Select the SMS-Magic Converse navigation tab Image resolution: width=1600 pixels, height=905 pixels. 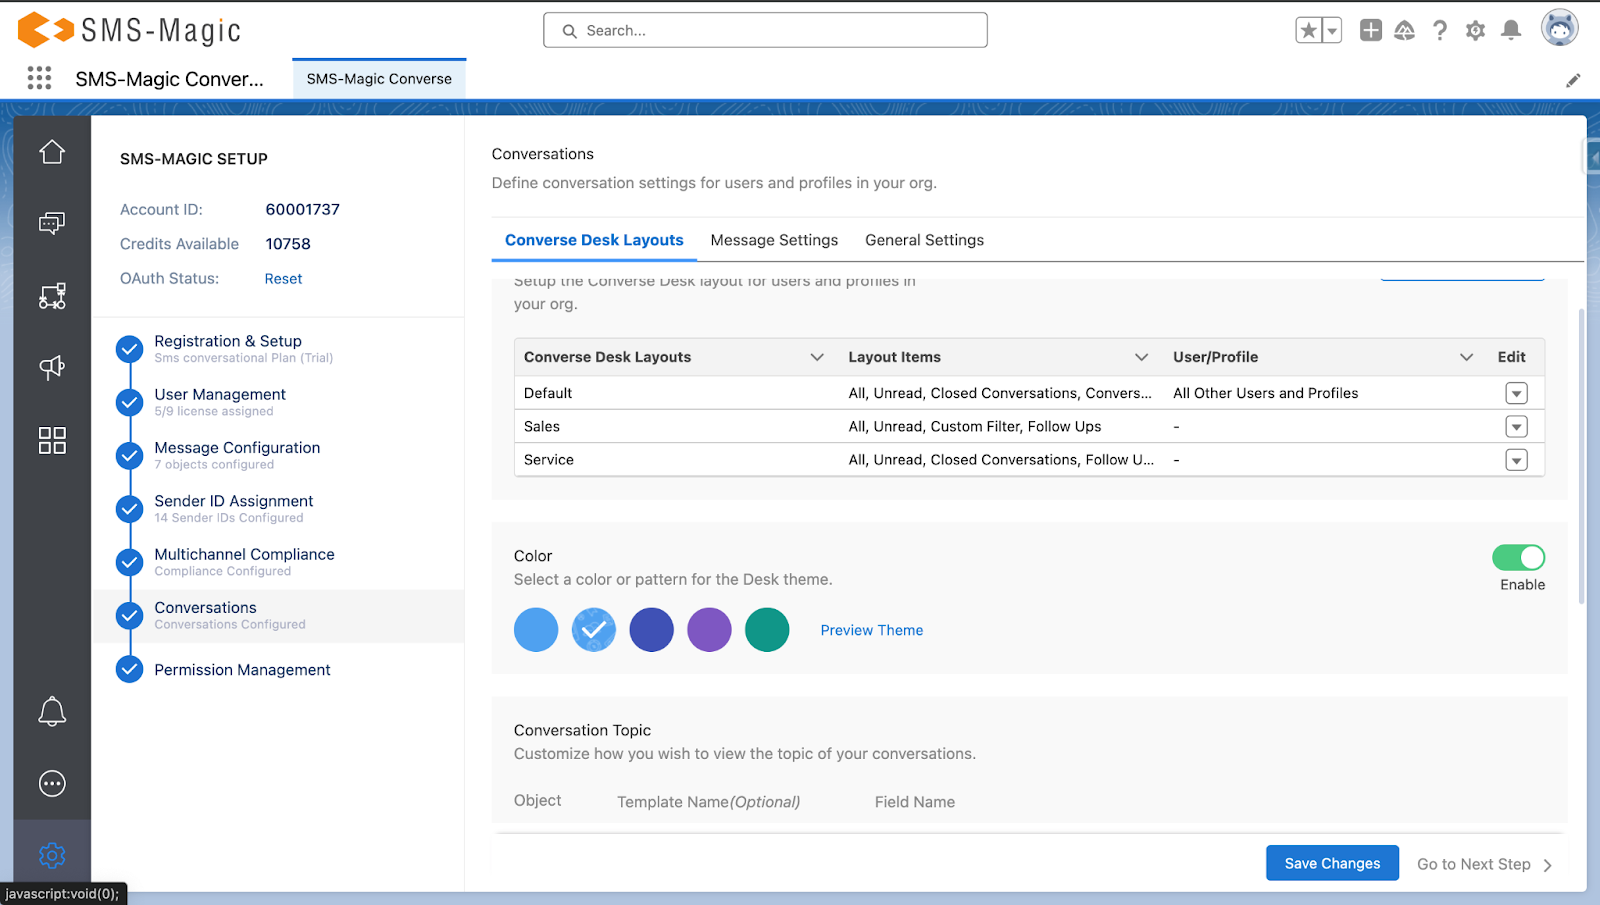click(379, 79)
